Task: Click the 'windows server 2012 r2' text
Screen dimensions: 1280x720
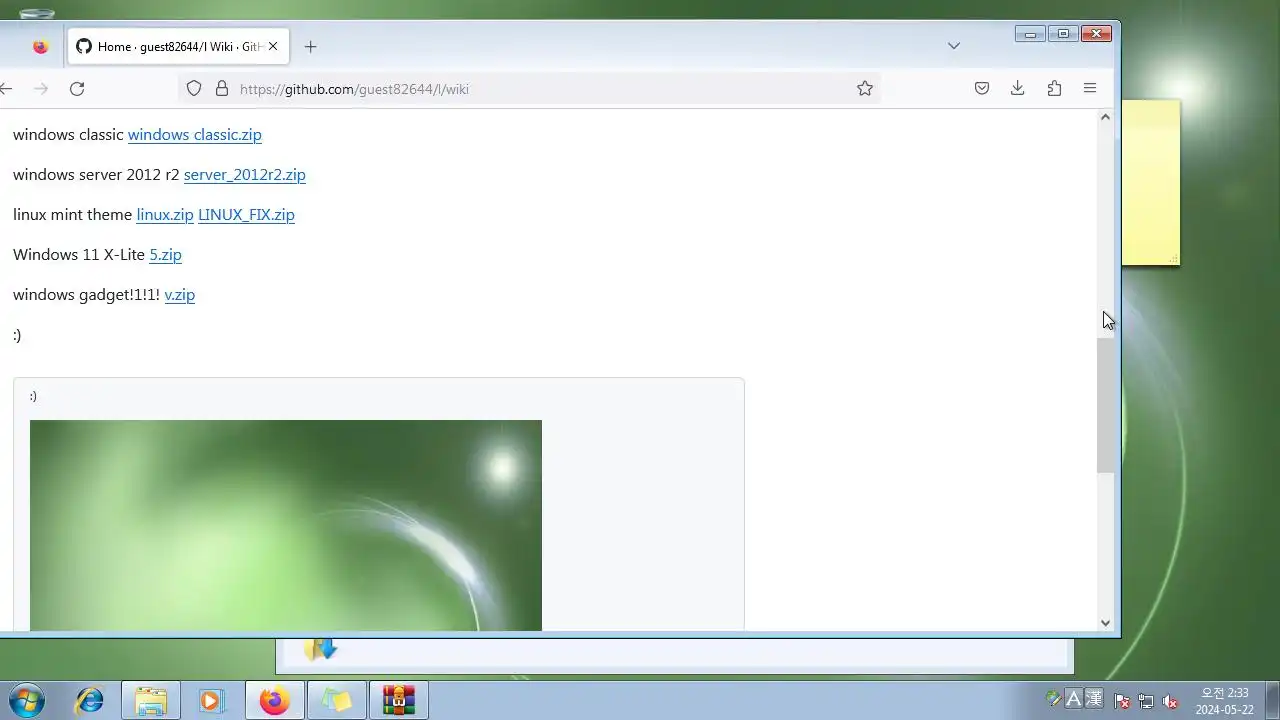Action: pos(96,175)
